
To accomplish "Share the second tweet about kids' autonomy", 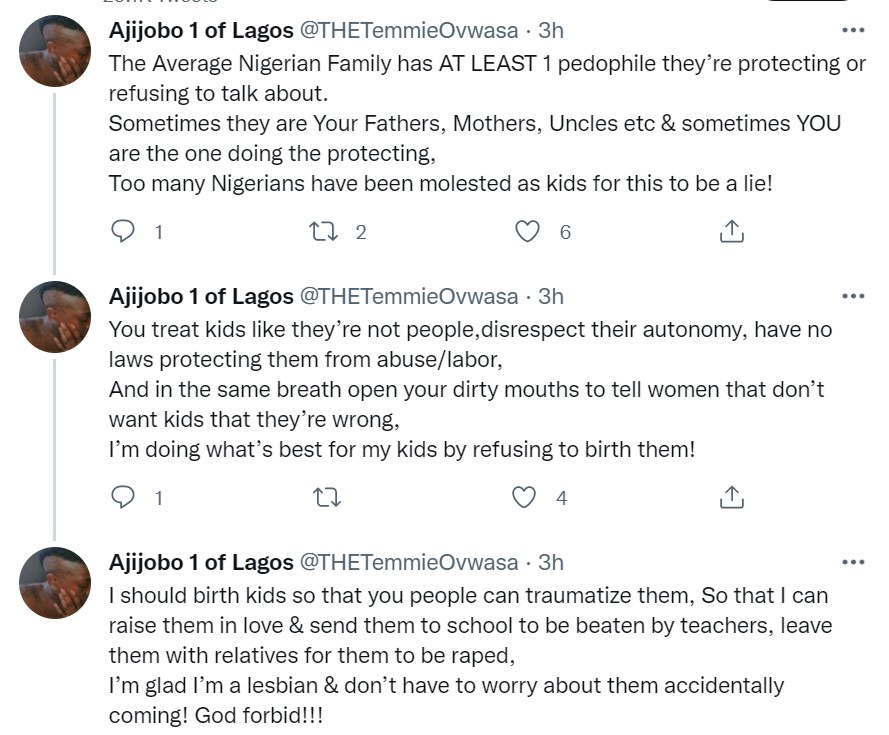I will (731, 497).
